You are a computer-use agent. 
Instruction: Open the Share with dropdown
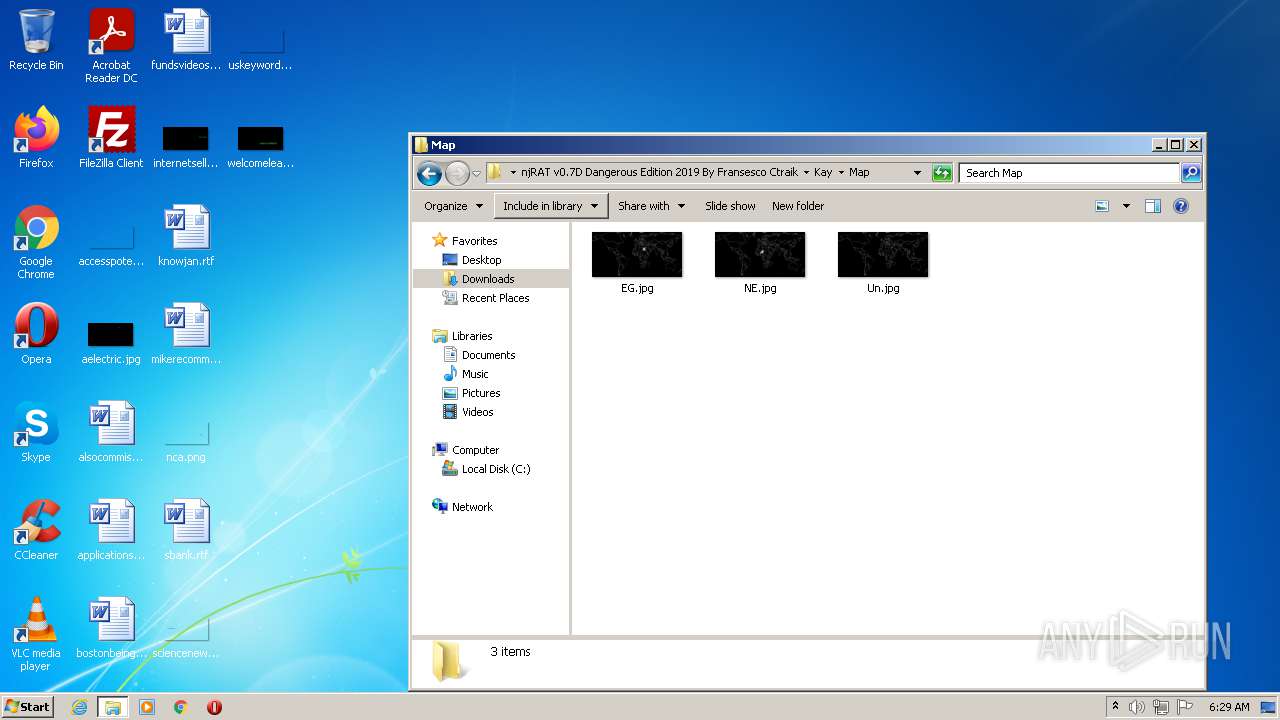click(x=651, y=206)
